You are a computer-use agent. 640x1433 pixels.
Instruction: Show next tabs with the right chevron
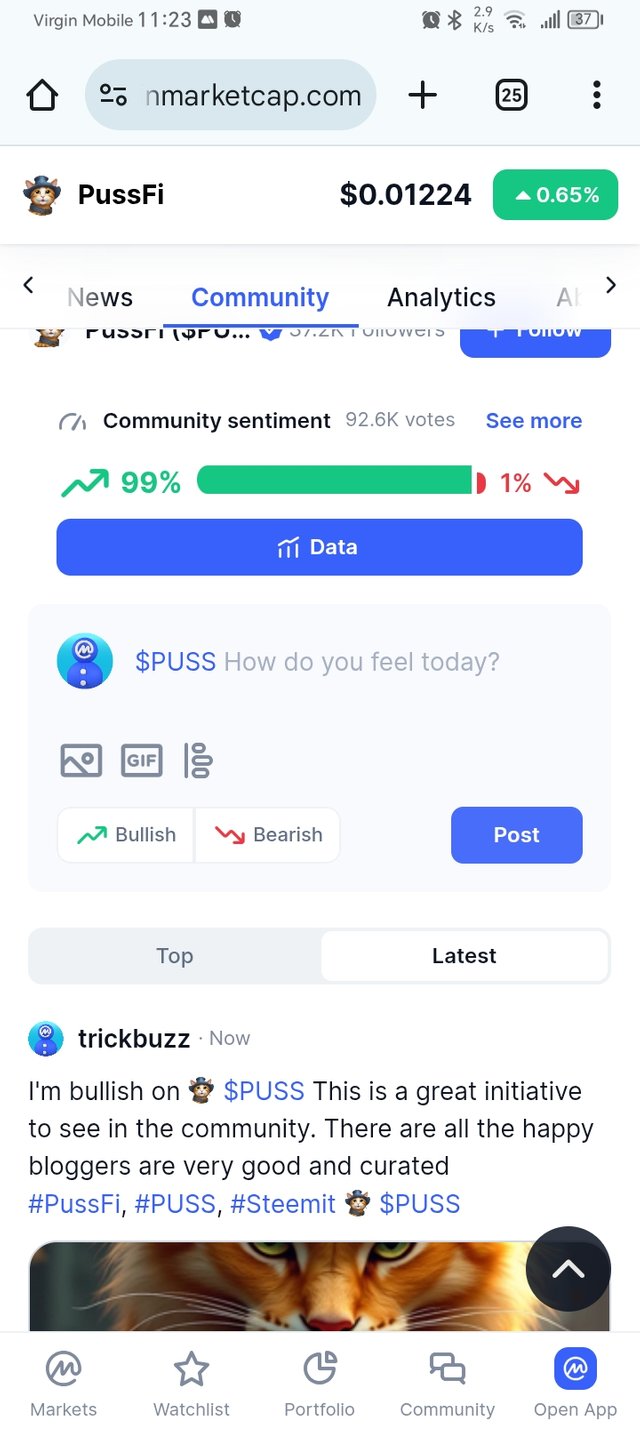611,286
